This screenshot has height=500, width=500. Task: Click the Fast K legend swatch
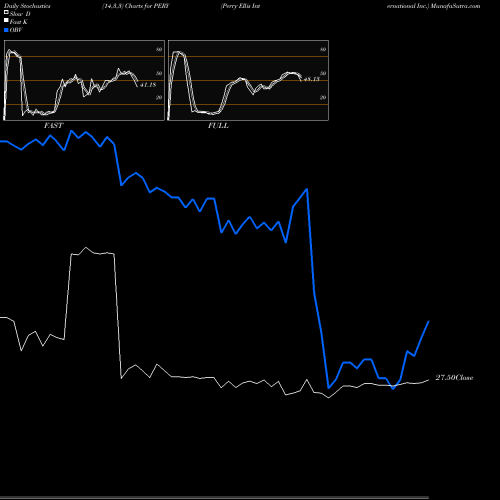click(x=6, y=21)
